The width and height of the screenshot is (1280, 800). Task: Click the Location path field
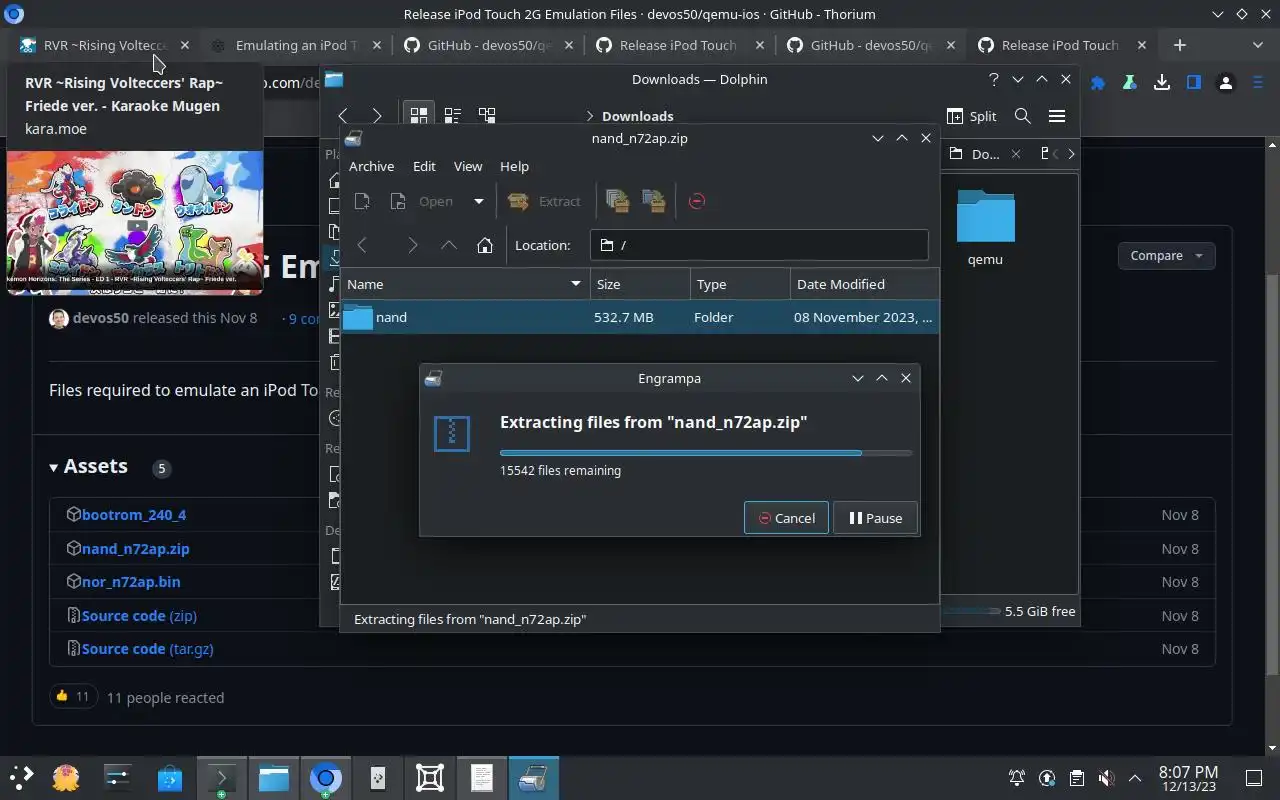coord(759,245)
